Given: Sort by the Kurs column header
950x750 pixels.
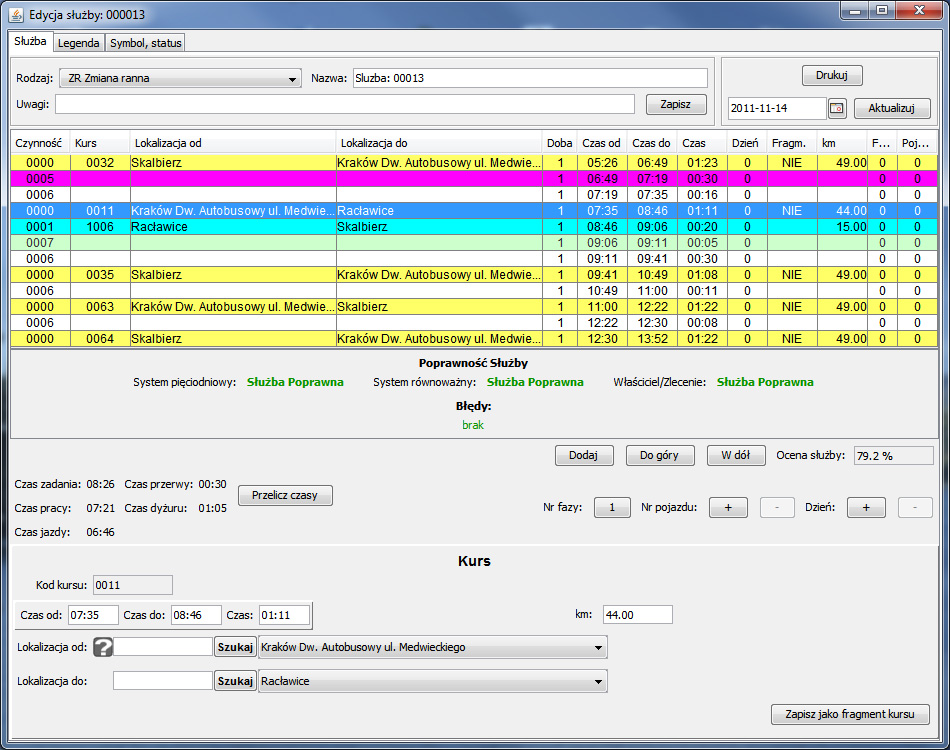Looking at the screenshot, I should (100, 143).
